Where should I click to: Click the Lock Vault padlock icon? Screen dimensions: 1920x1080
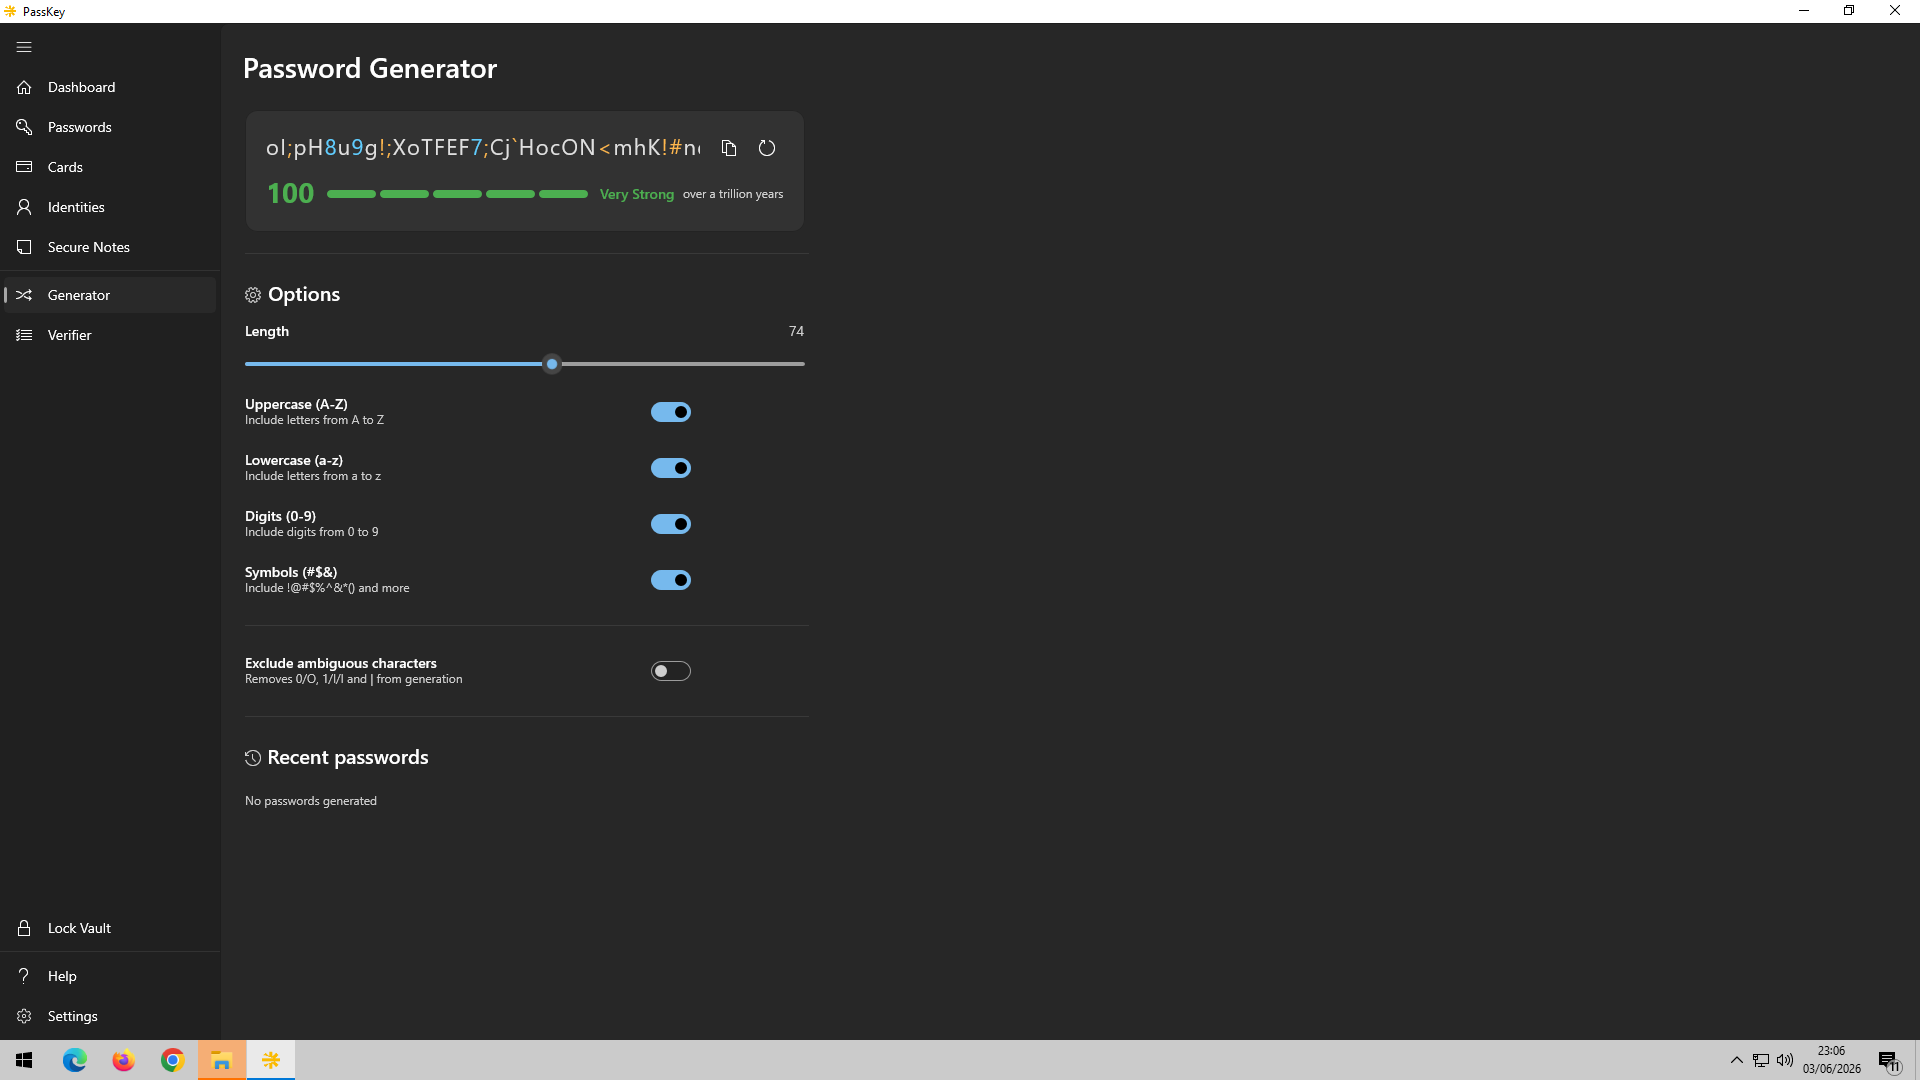point(24,928)
